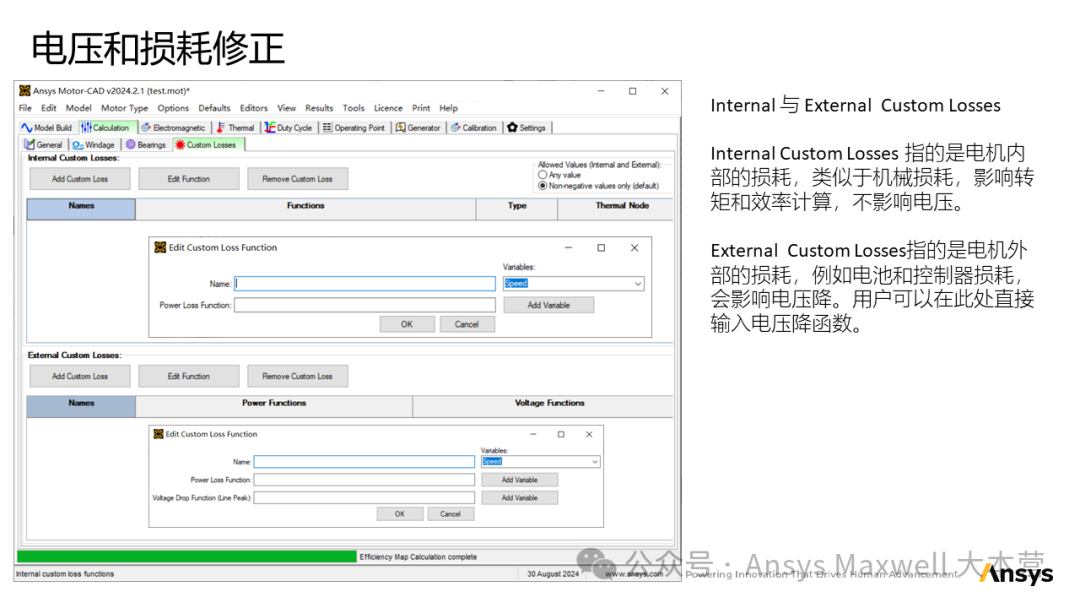Open the Edit menu

click(49, 108)
